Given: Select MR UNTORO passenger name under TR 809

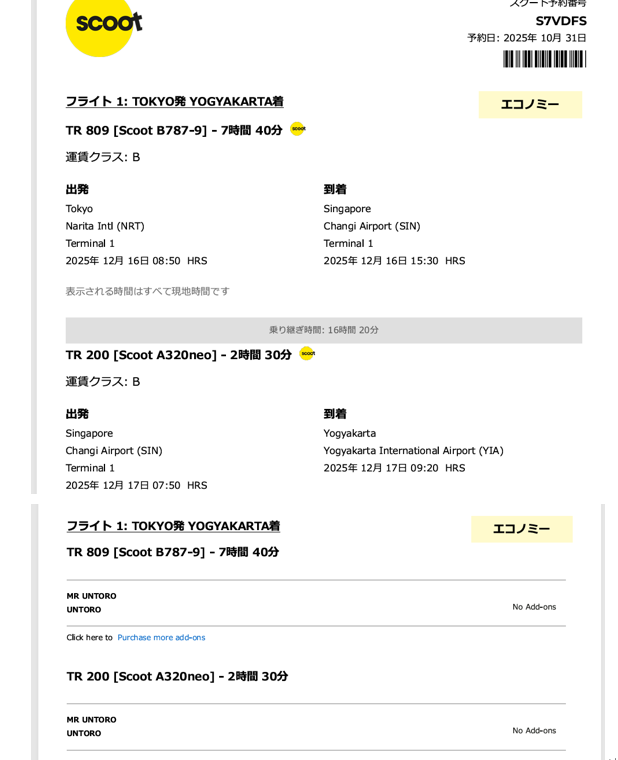Looking at the screenshot, I should click(x=91, y=596).
